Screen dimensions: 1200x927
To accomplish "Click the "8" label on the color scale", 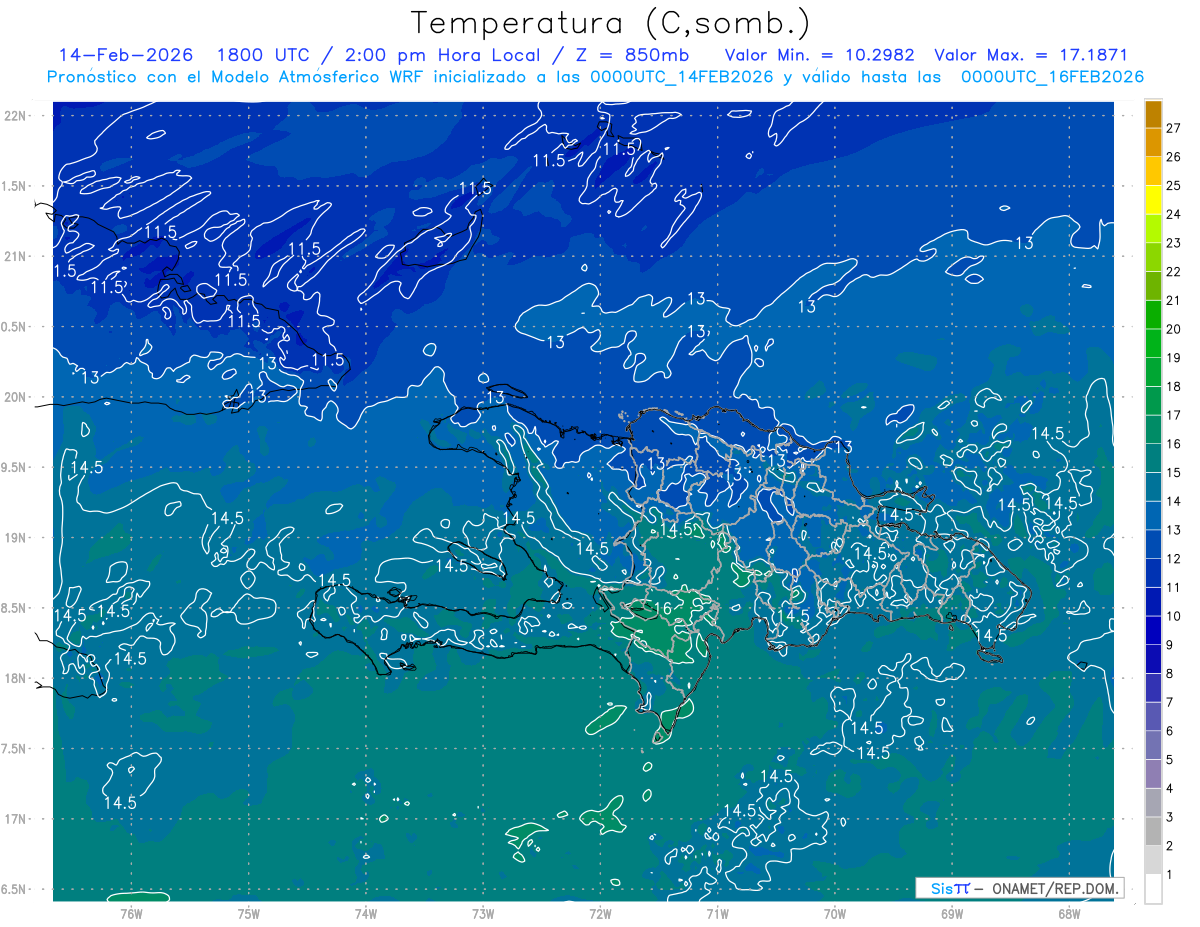I will pos(1170,673).
